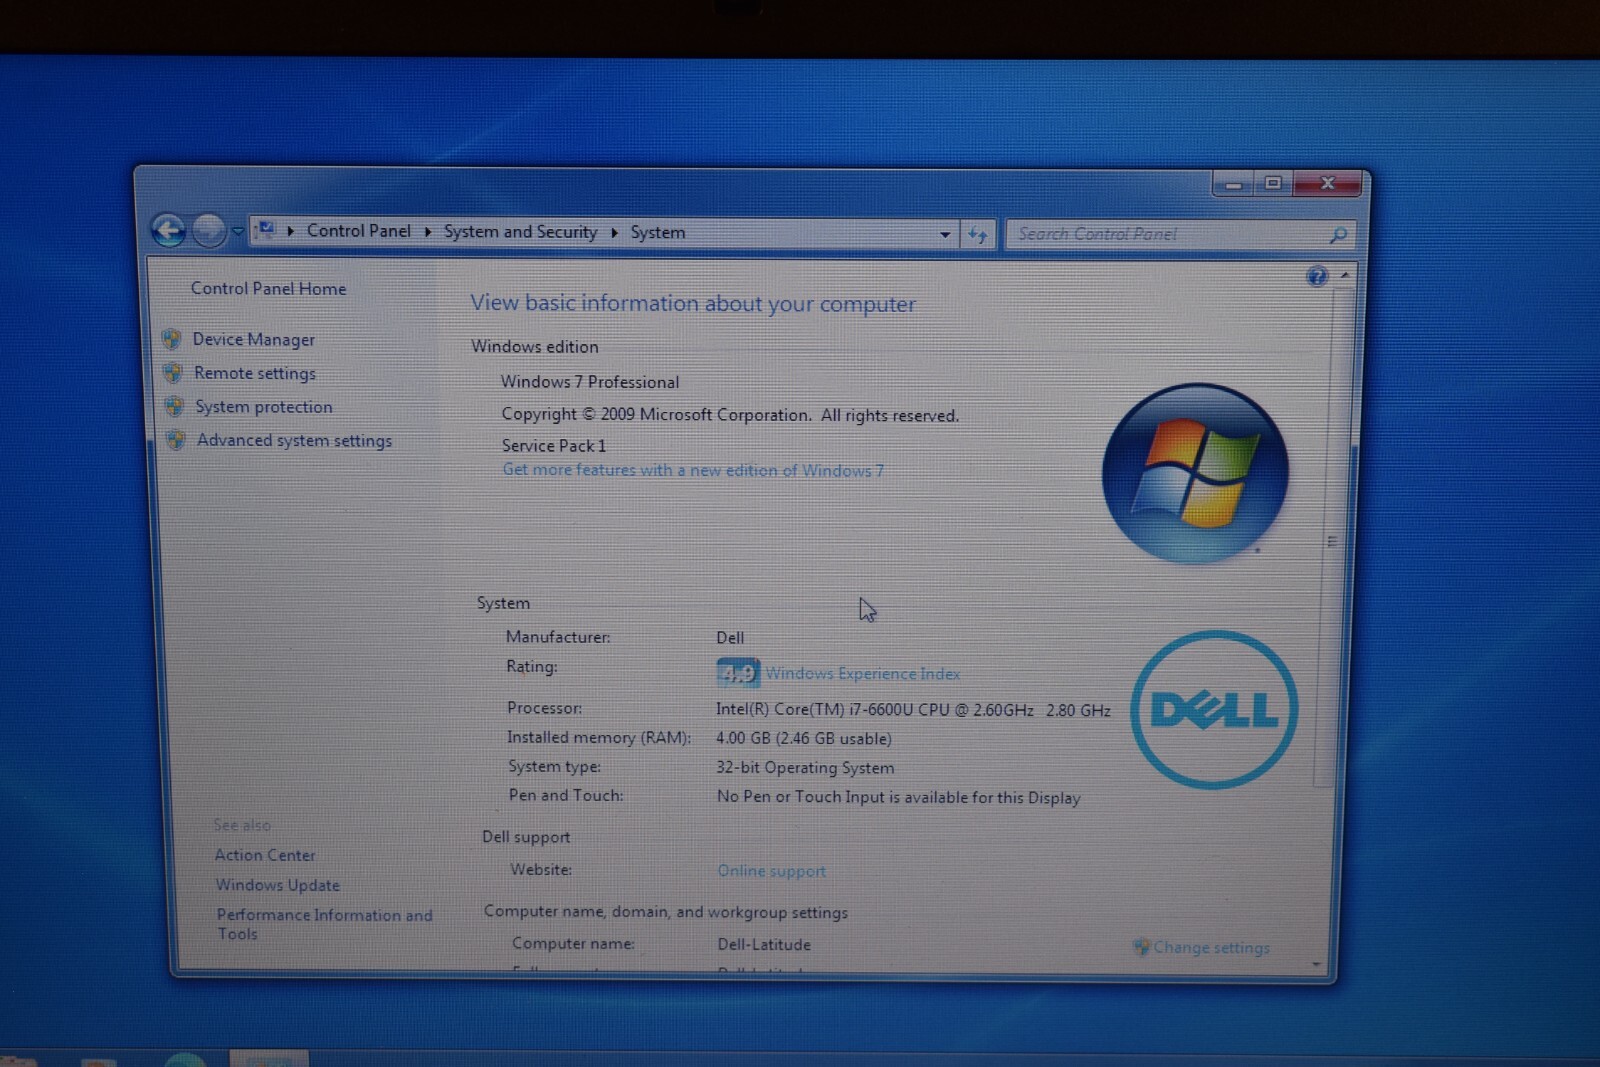Viewport: 1600px width, 1067px height.
Task: Select Control Panel in the breadcrumb
Action: tap(358, 231)
